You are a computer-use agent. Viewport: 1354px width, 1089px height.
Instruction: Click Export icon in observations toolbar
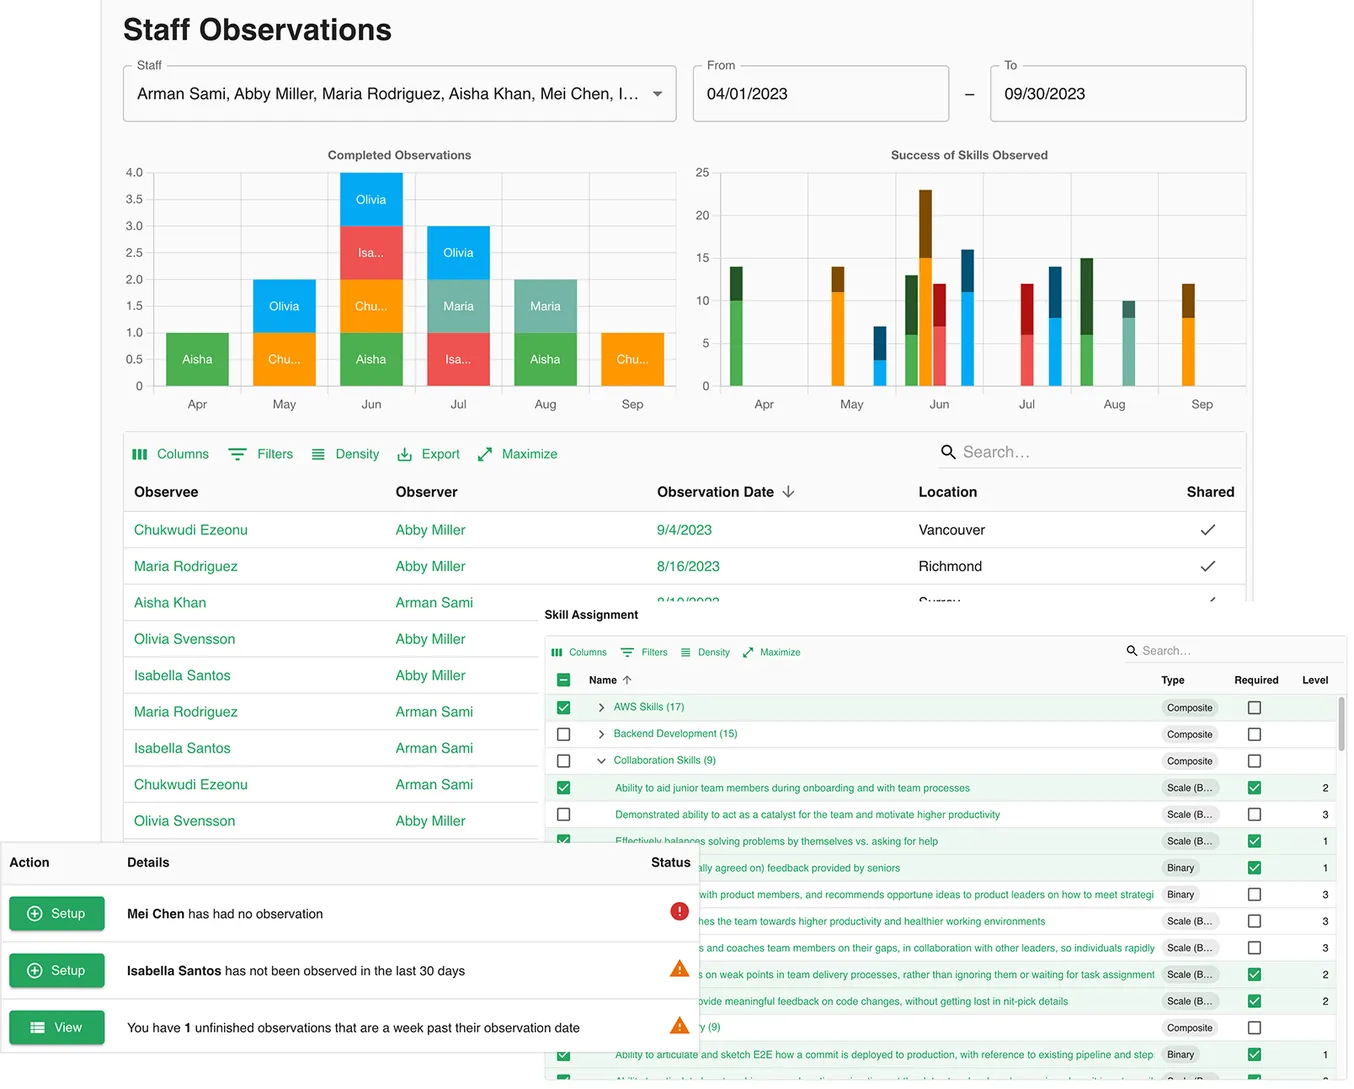pos(405,454)
